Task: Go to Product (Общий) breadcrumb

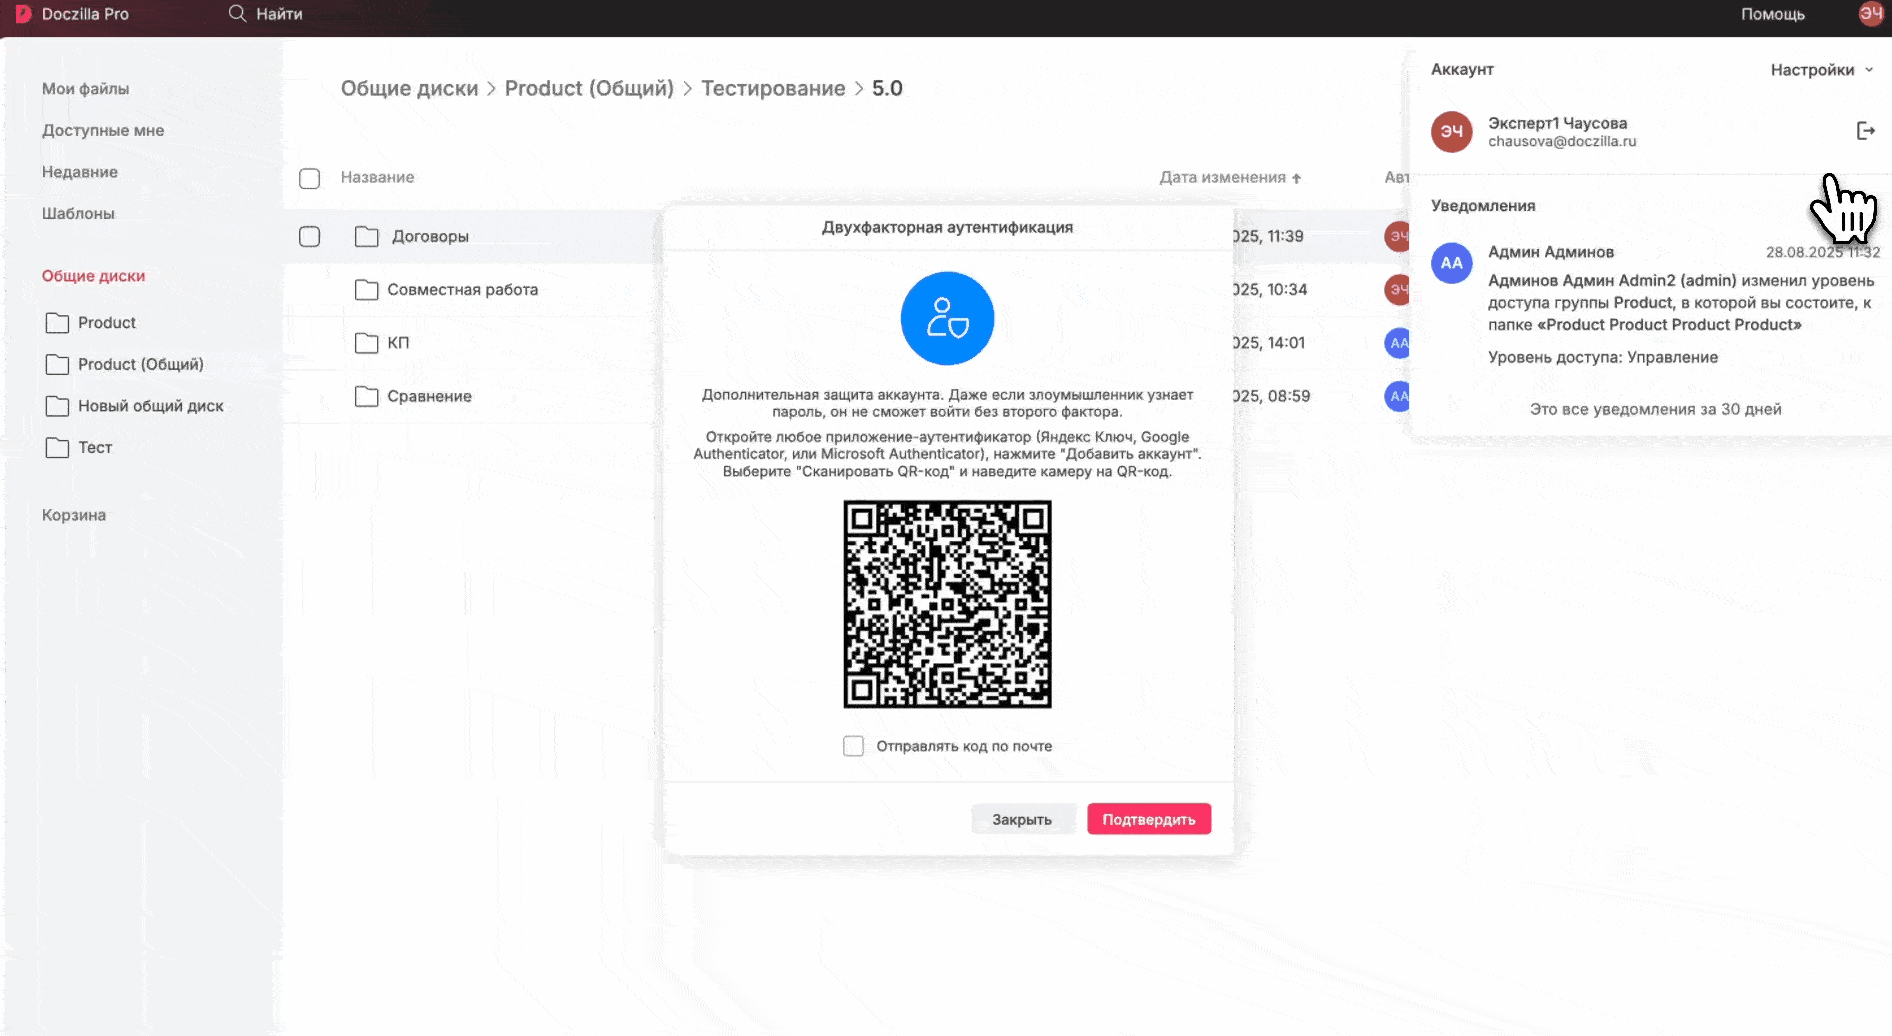Action: point(589,88)
